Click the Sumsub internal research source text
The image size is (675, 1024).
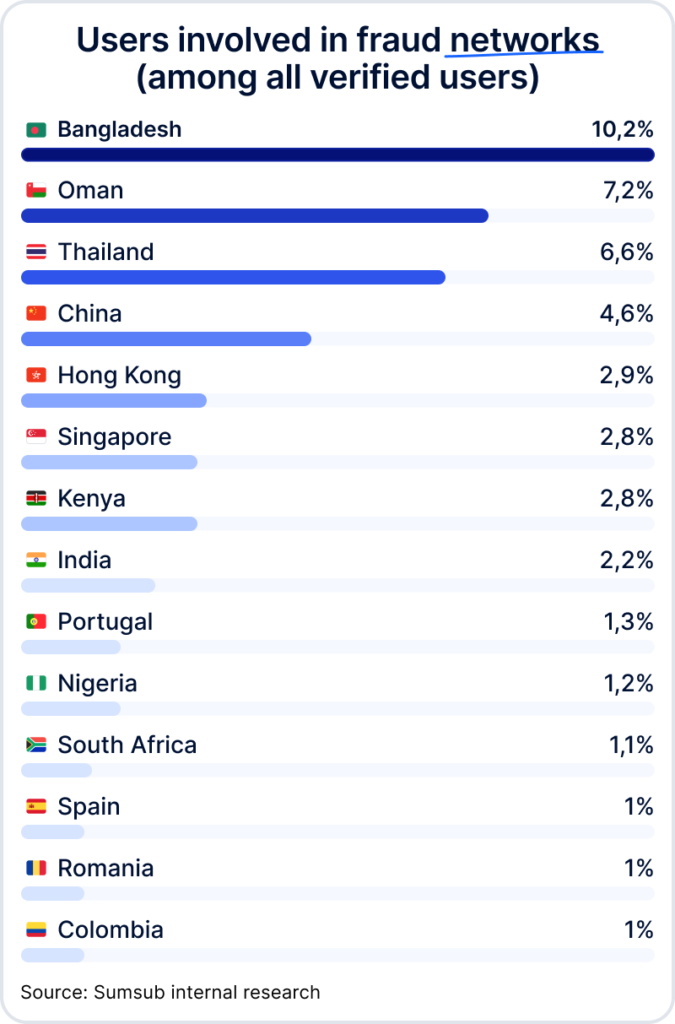(x=170, y=992)
